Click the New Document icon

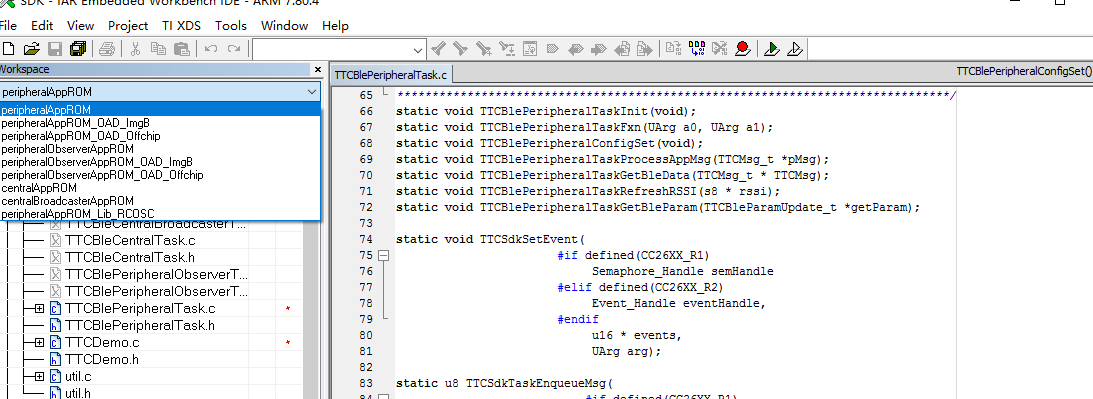pyautogui.click(x=8, y=49)
